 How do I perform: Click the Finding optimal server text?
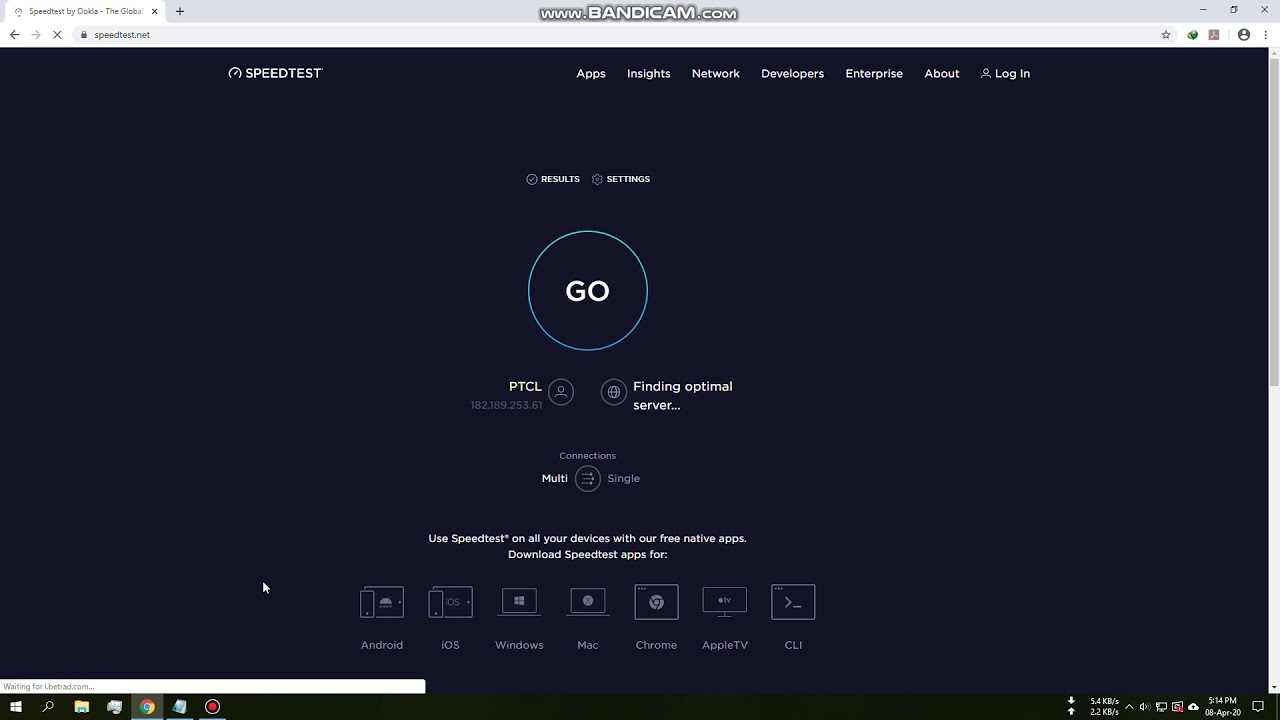[683, 395]
